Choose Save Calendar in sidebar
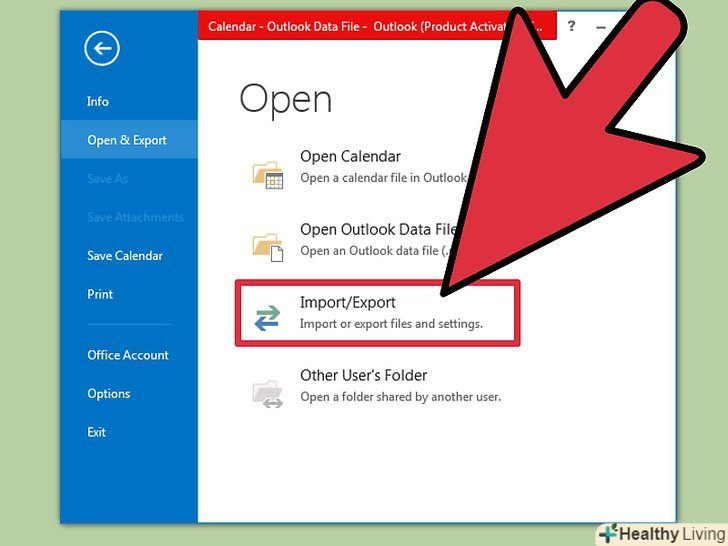Viewport: 728px width, 546px height. click(x=125, y=255)
